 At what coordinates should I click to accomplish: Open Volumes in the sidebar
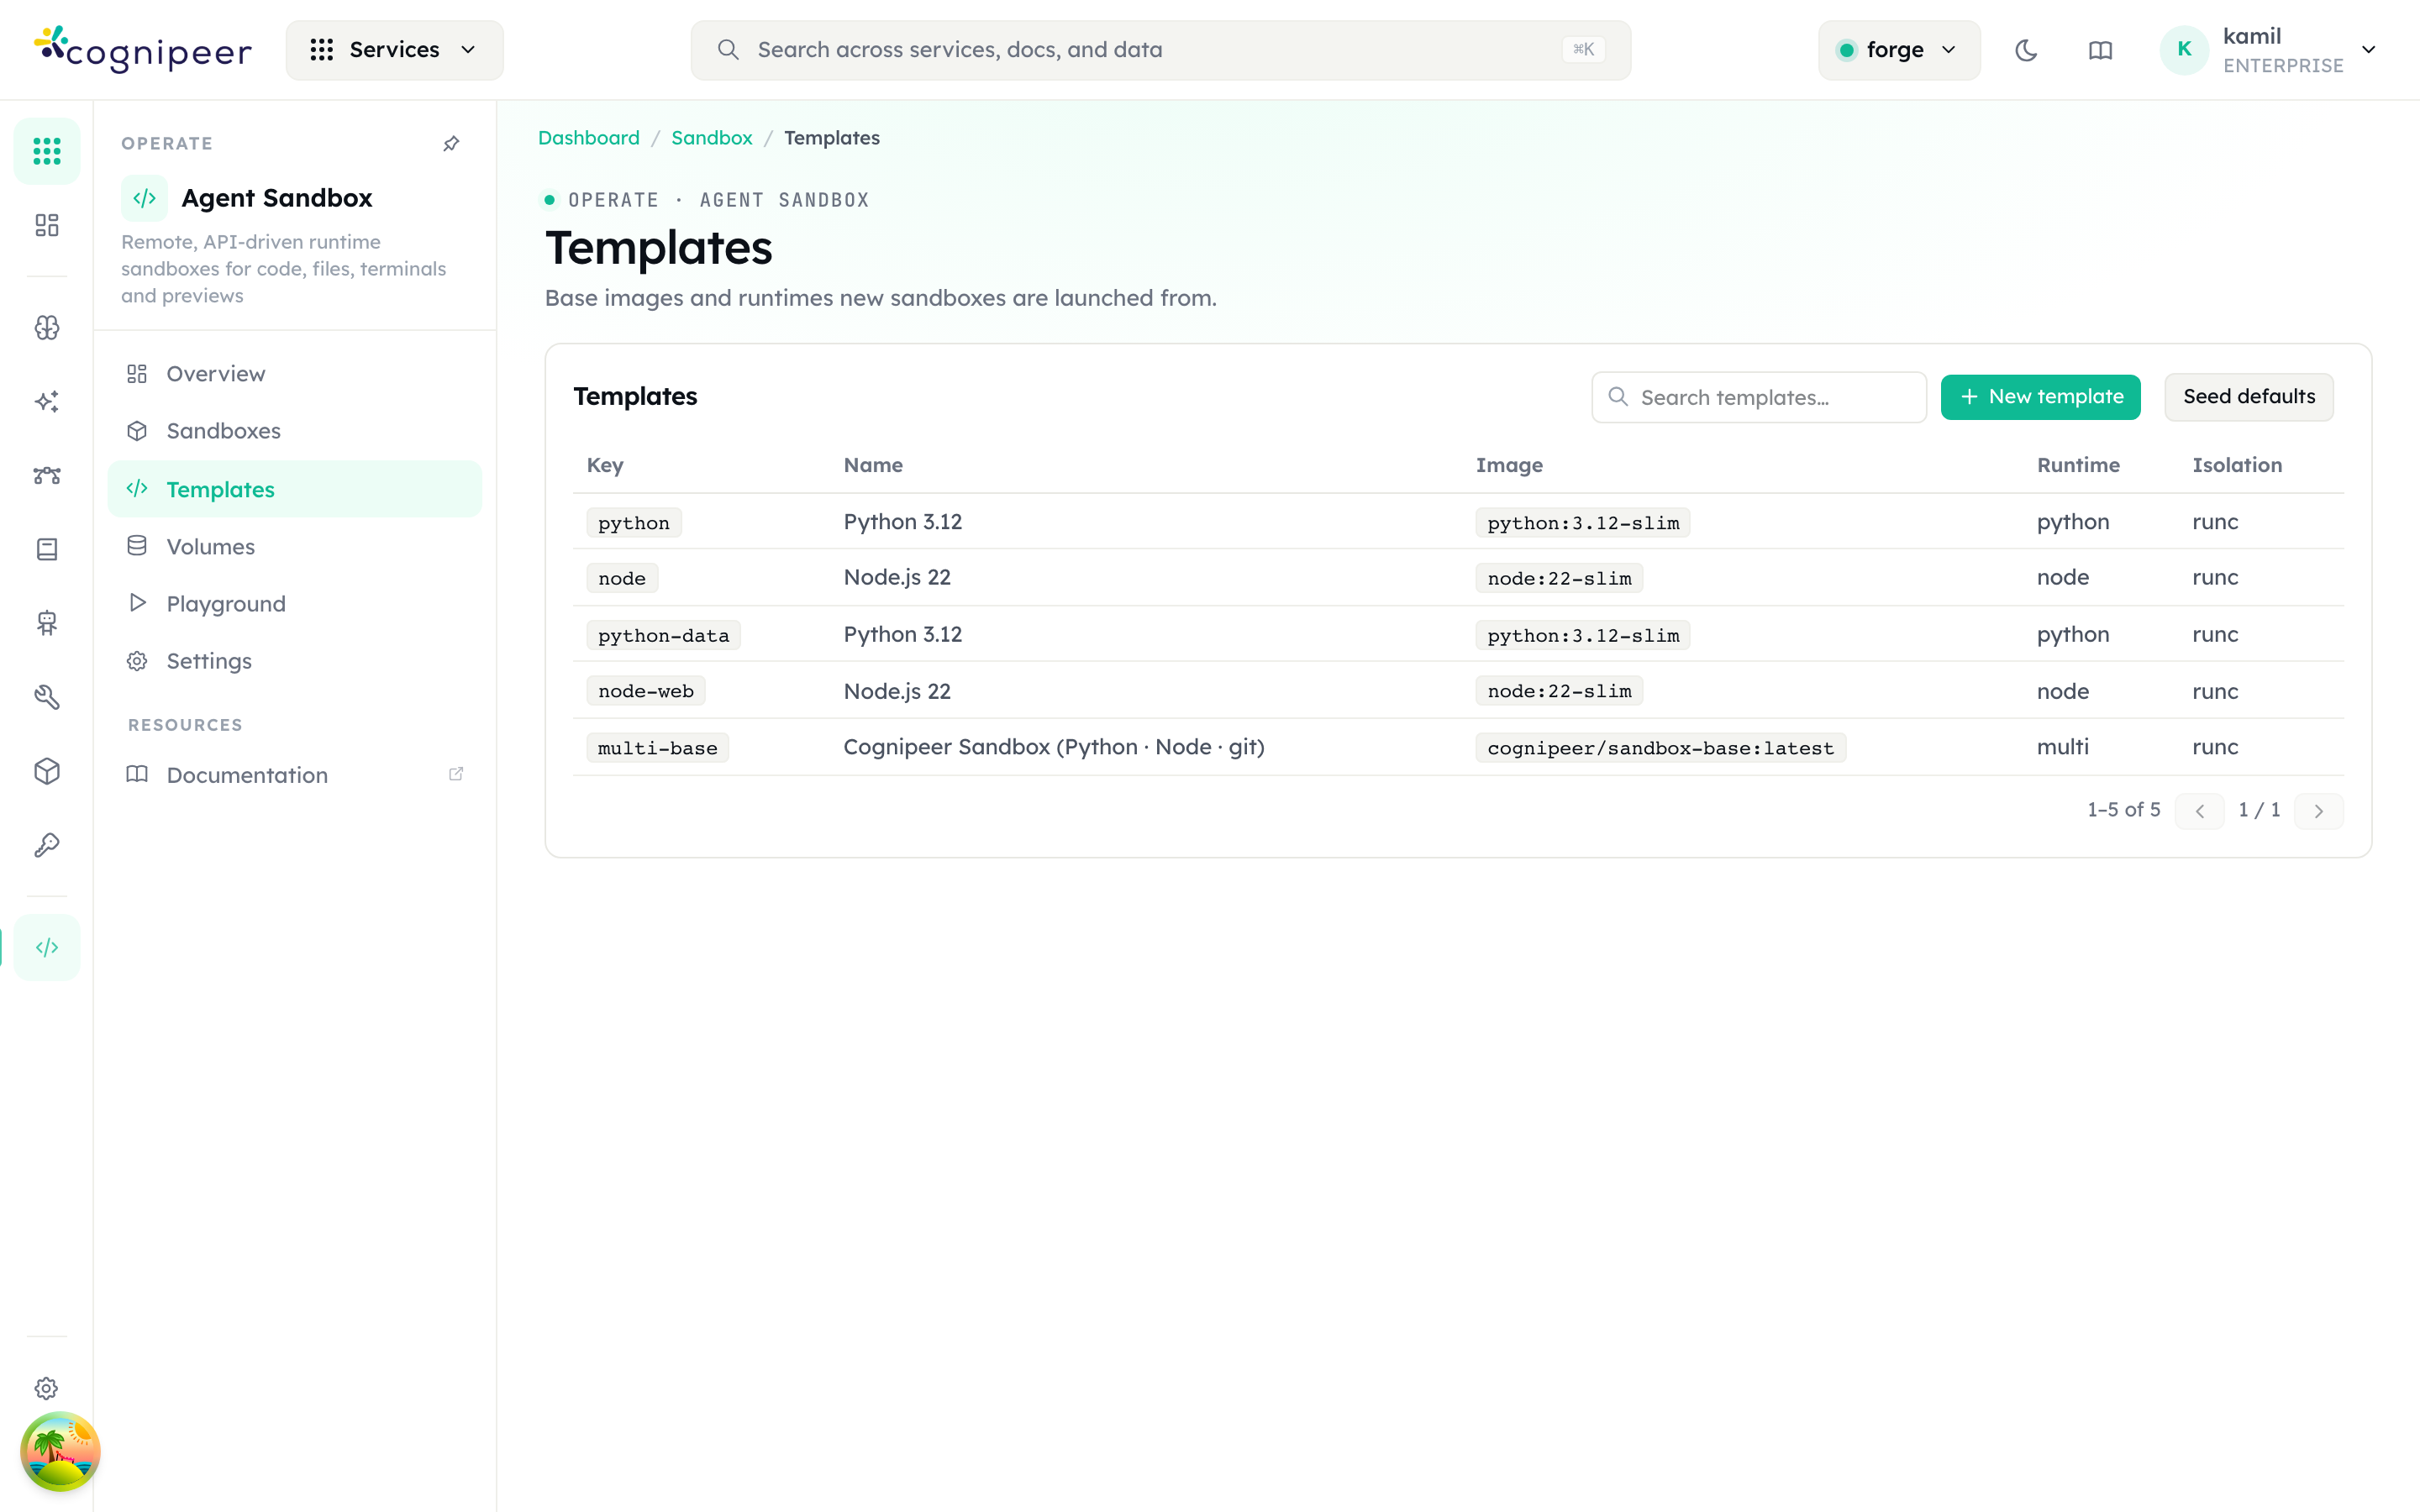(294, 547)
